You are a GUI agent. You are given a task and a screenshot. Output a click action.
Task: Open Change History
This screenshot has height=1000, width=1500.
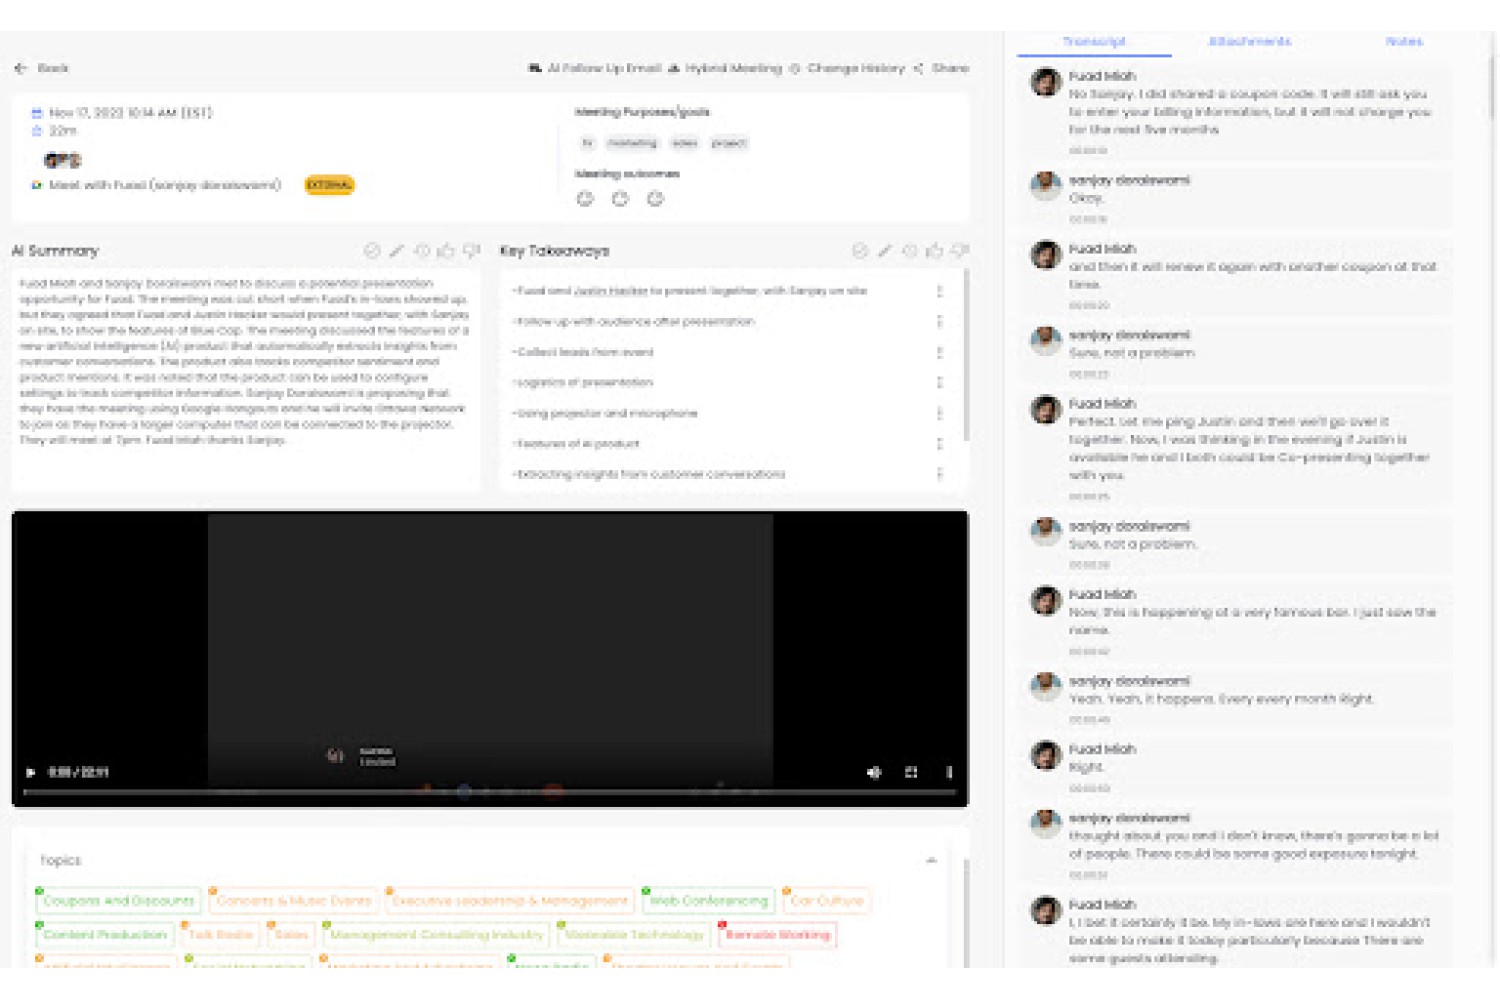tap(847, 68)
